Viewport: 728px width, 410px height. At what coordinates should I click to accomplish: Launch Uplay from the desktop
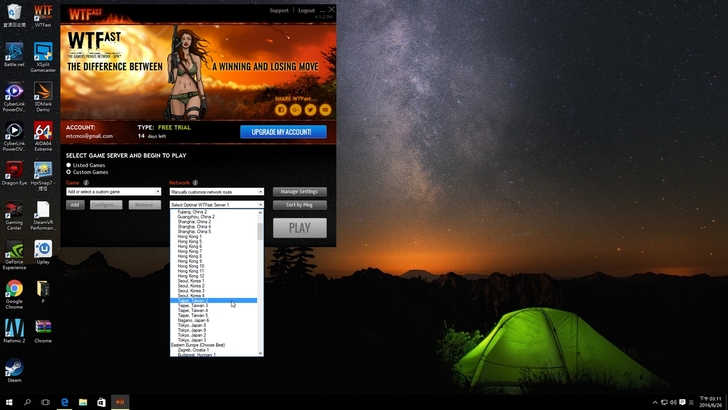coord(43,253)
